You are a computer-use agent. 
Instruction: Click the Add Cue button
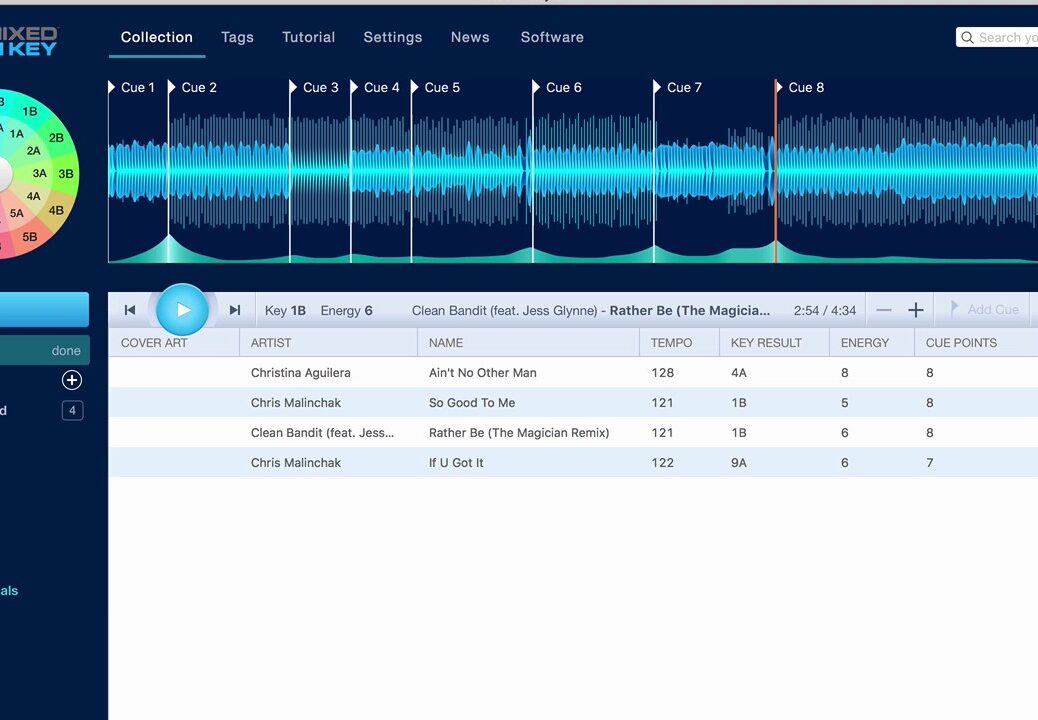click(984, 309)
